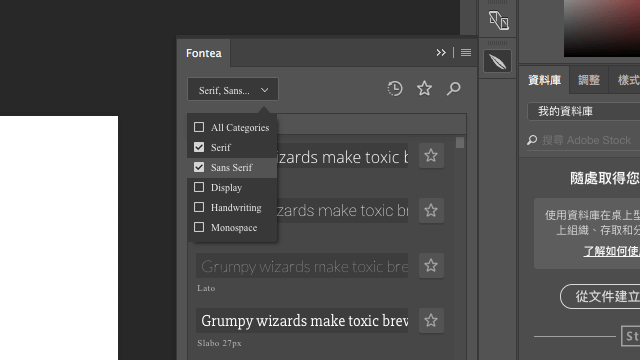This screenshot has height=360, width=640.
Task: Open the Fontea font search magnifier
Action: pos(453,89)
